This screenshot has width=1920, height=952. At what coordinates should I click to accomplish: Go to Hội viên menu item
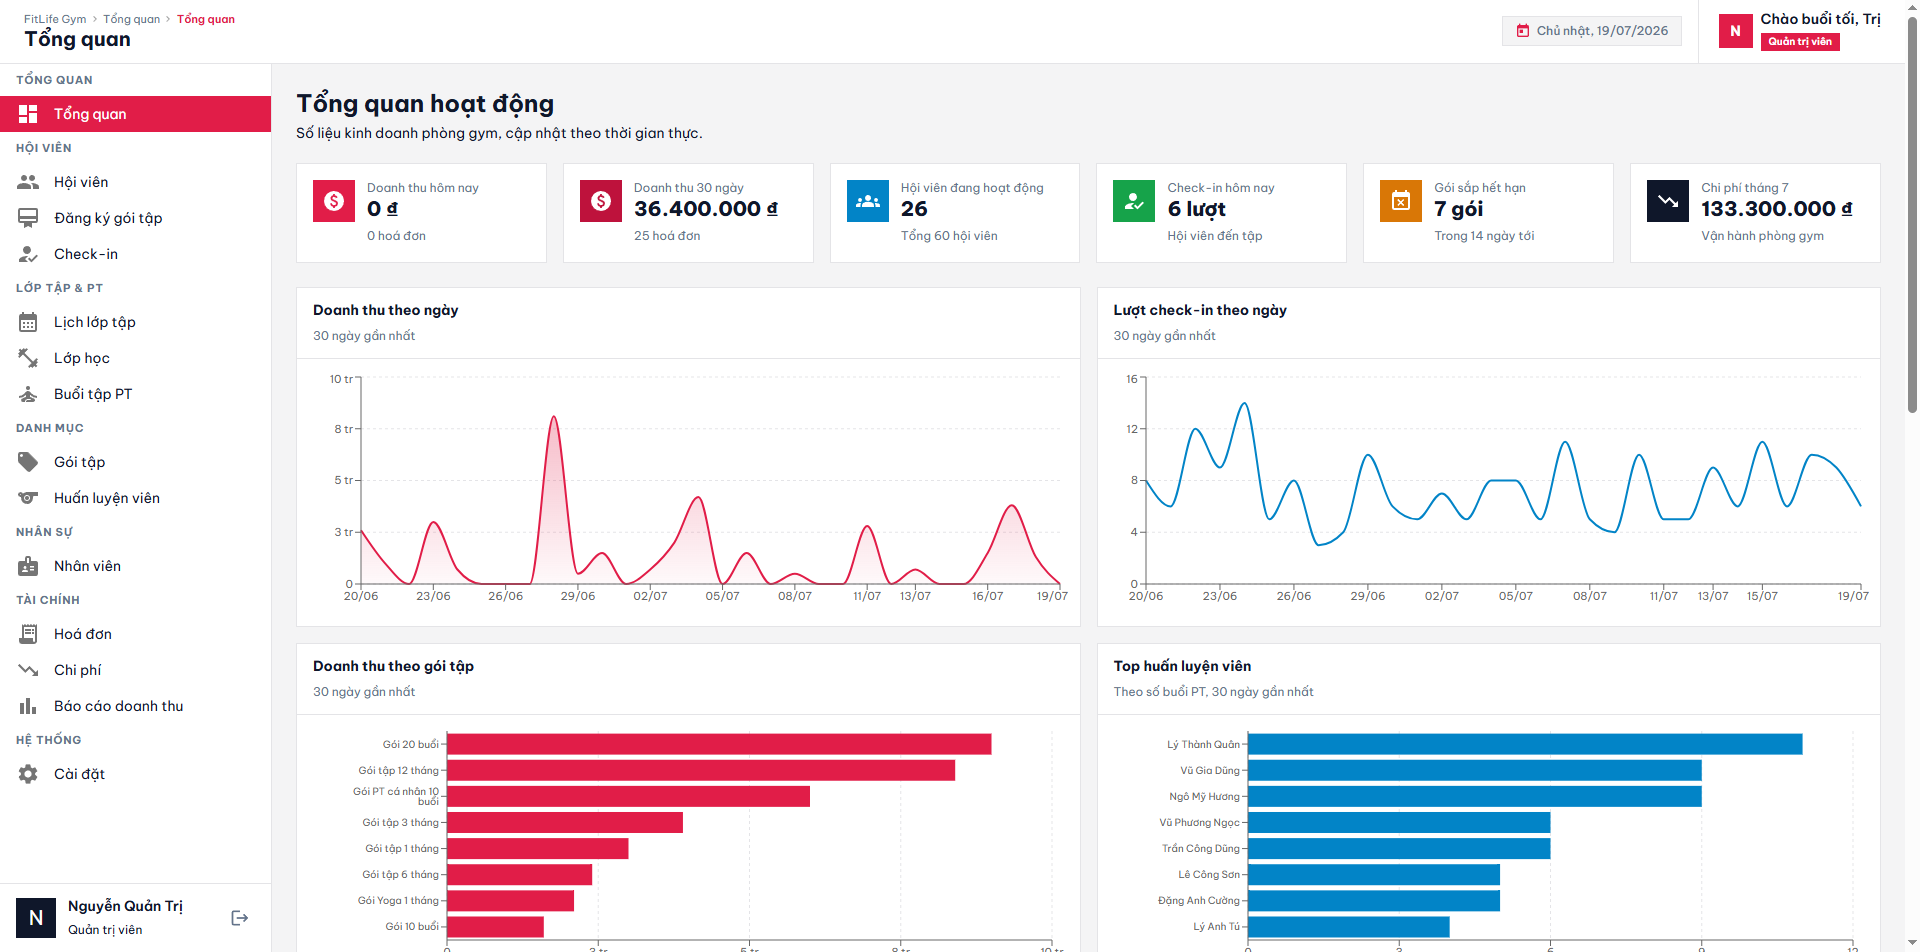(x=135, y=182)
